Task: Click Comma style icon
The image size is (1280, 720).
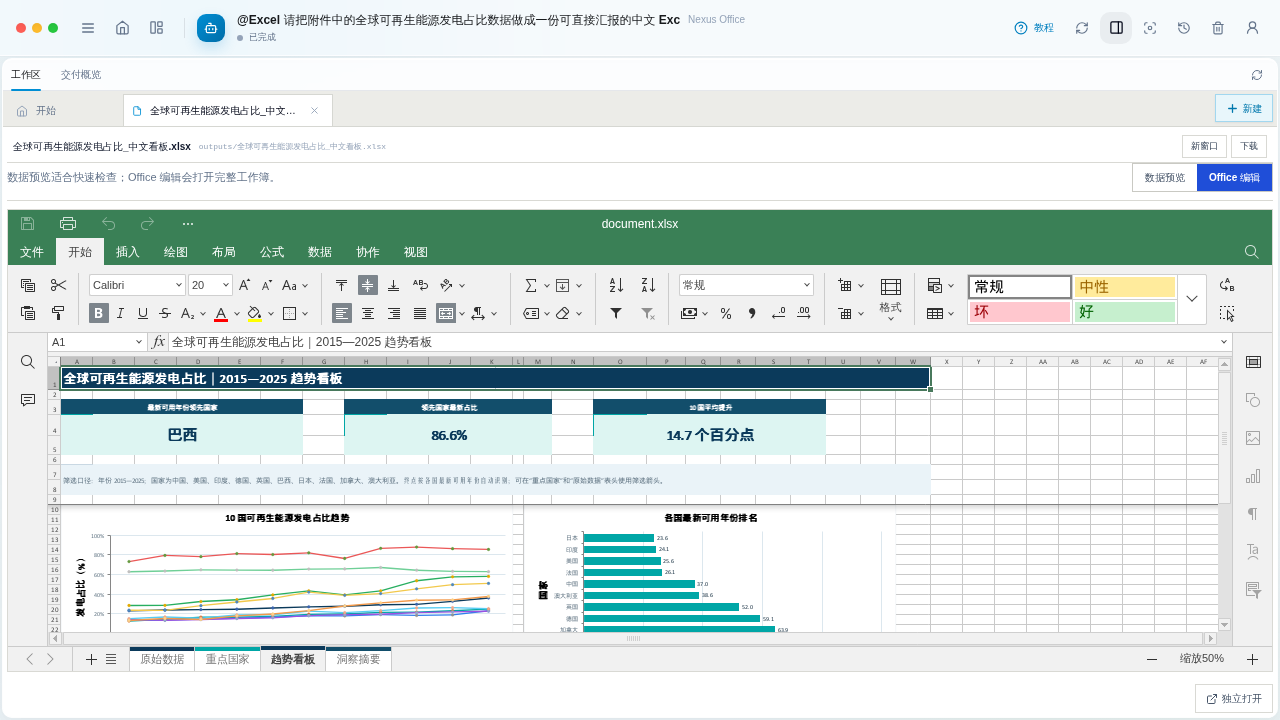Action: 752,313
